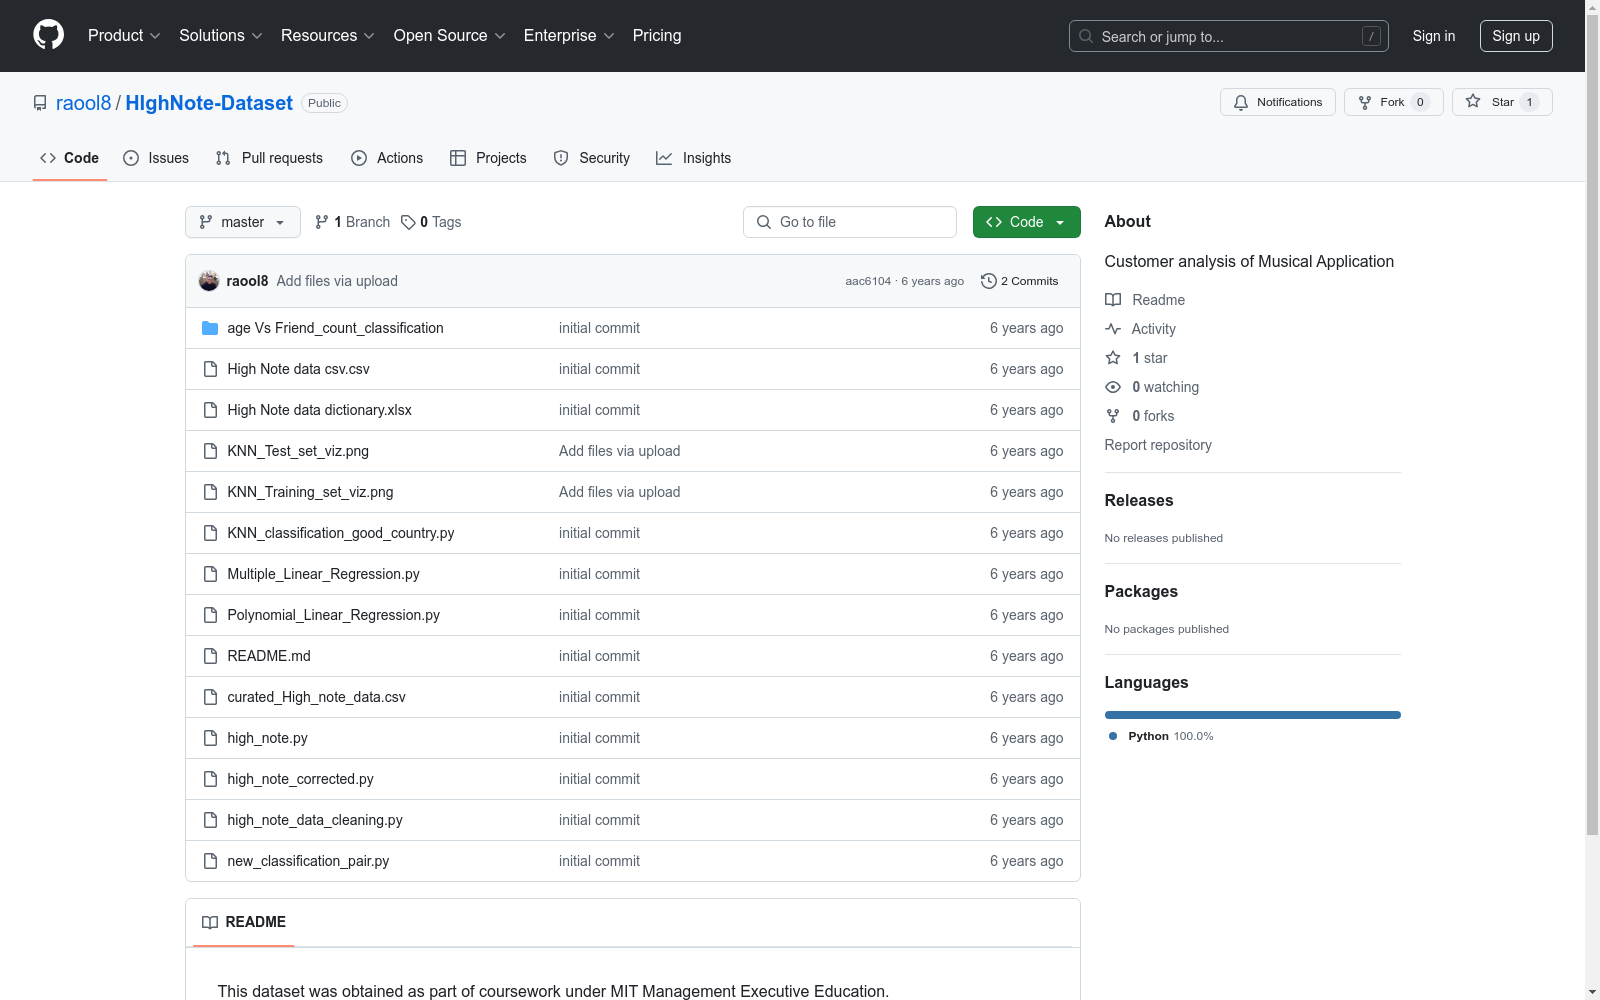Select the Code tab
The image size is (1600, 1000).
[70, 158]
